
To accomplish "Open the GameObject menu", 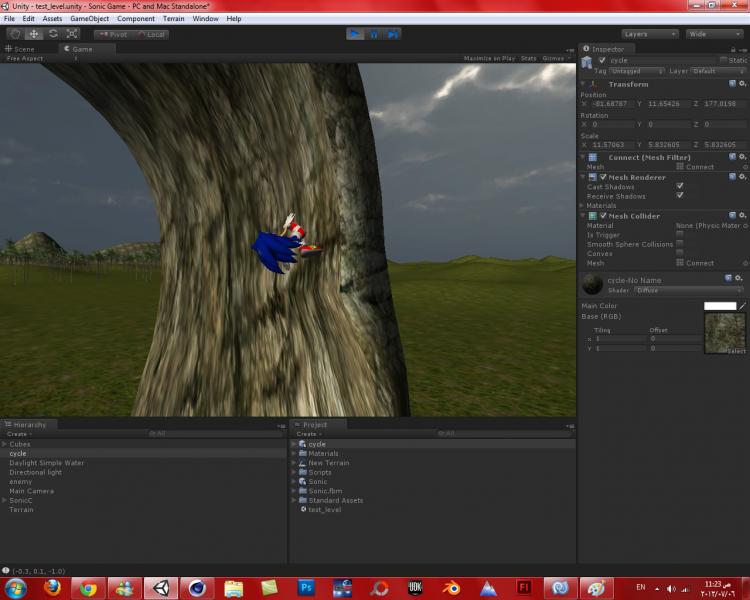I will click(89, 19).
